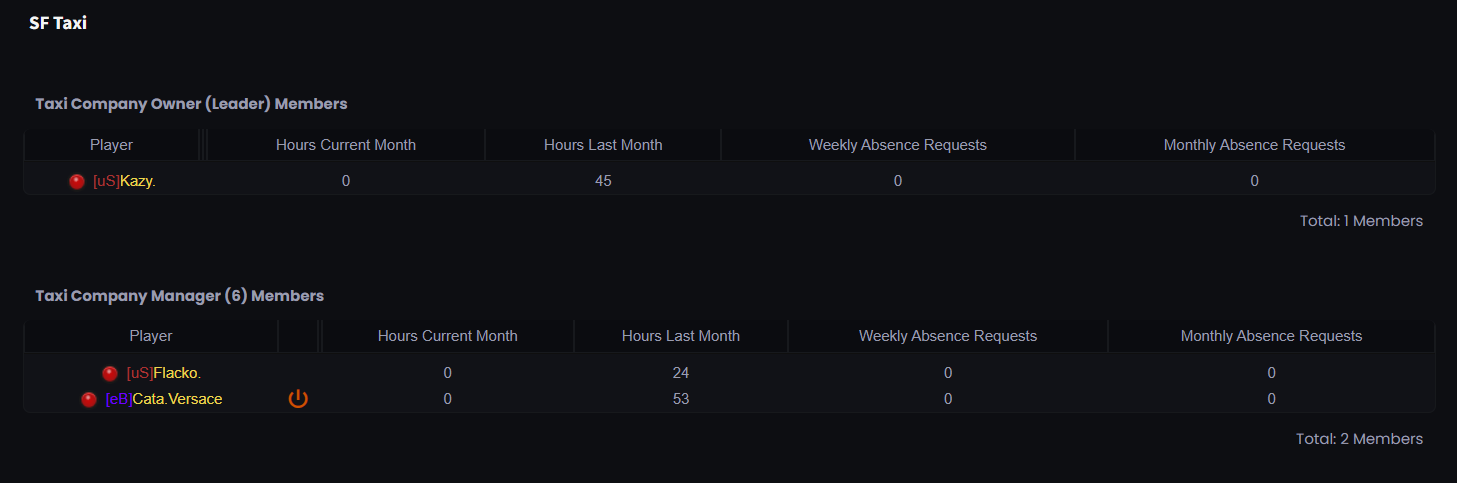This screenshot has width=1457, height=483.
Task: Open the Cata.Versace player profile
Action: click(164, 399)
